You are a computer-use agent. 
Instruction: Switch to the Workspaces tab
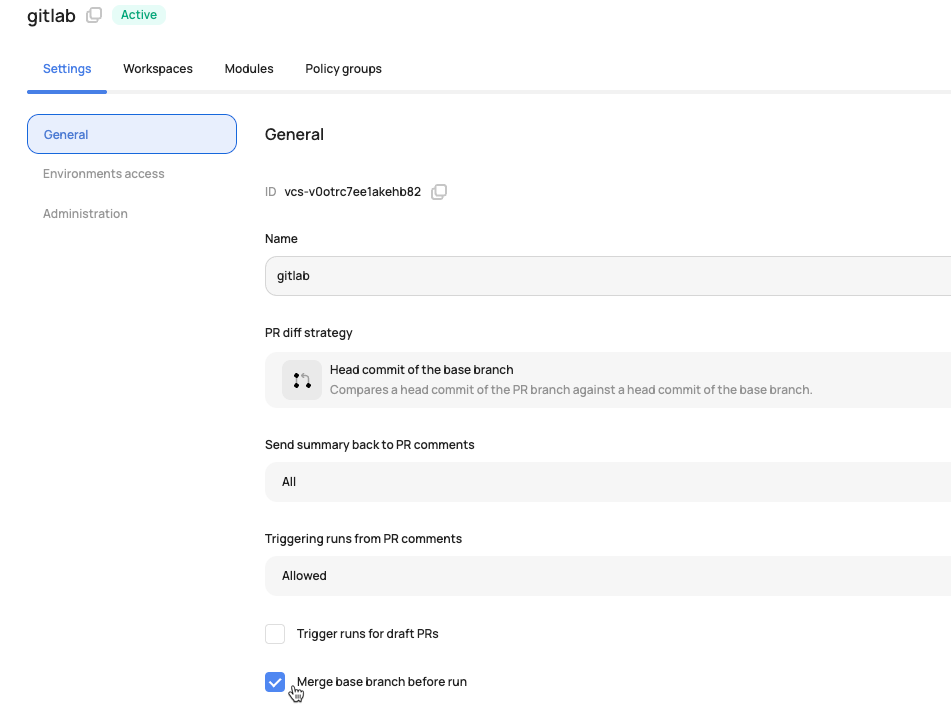[x=158, y=69]
